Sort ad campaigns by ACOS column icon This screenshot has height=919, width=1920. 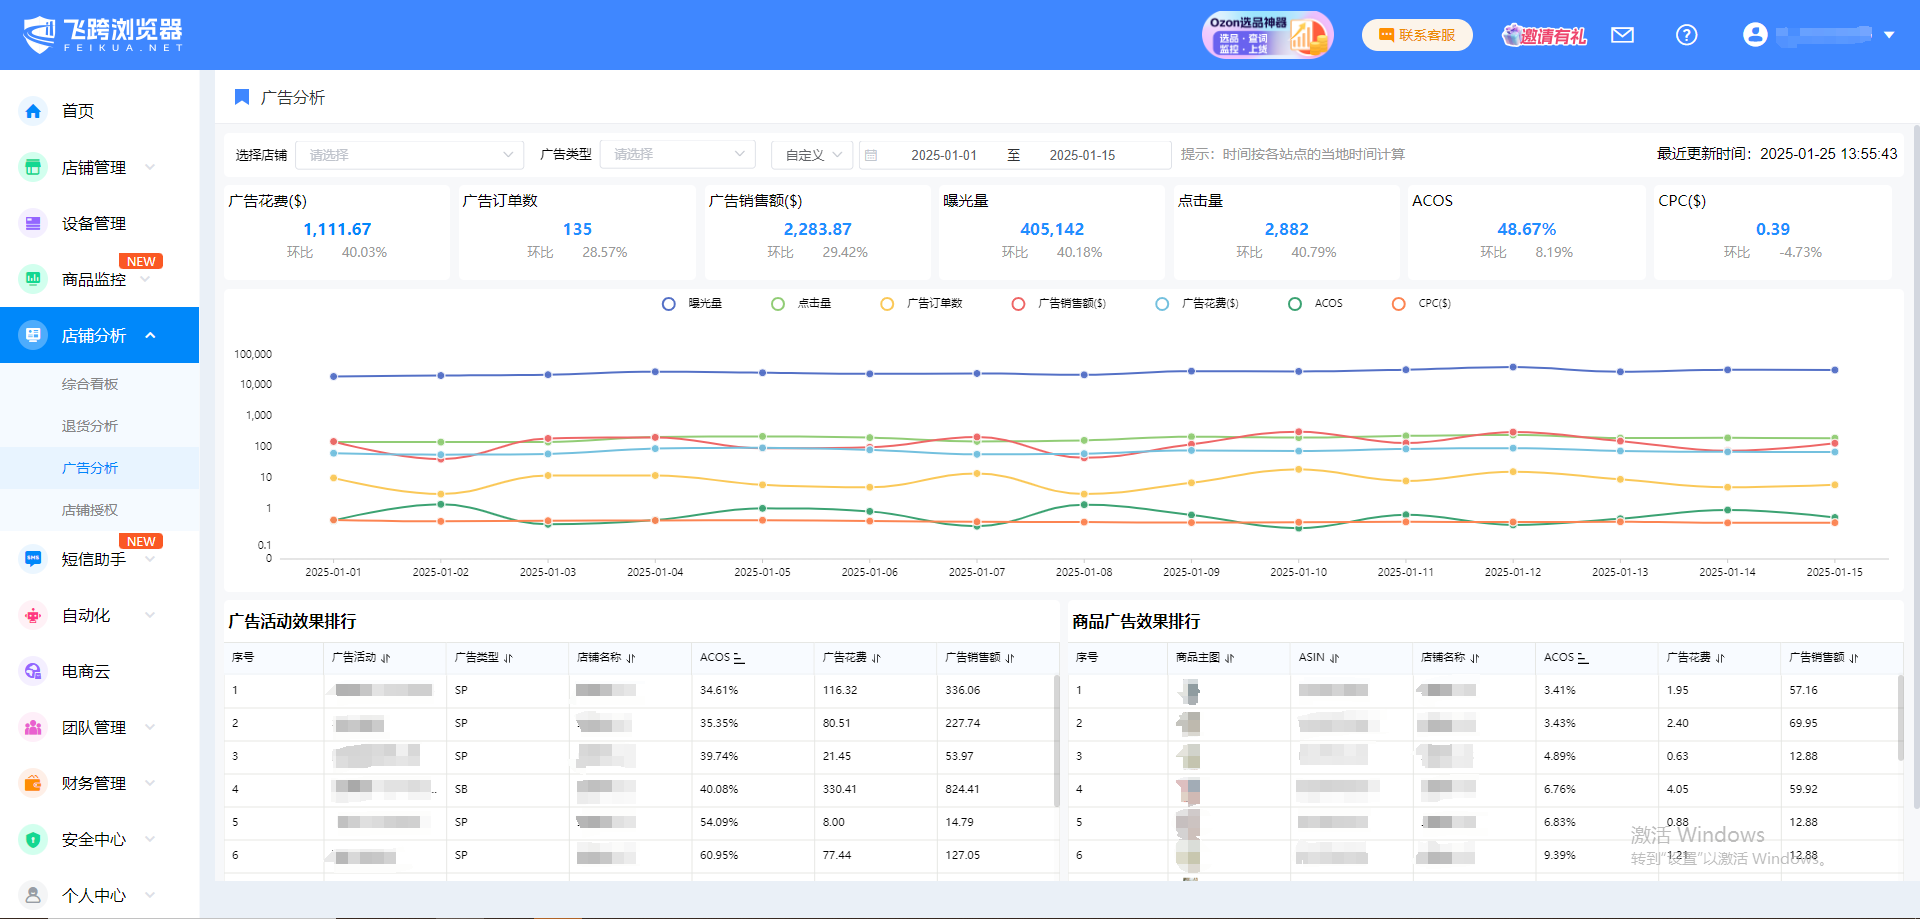[x=739, y=658]
